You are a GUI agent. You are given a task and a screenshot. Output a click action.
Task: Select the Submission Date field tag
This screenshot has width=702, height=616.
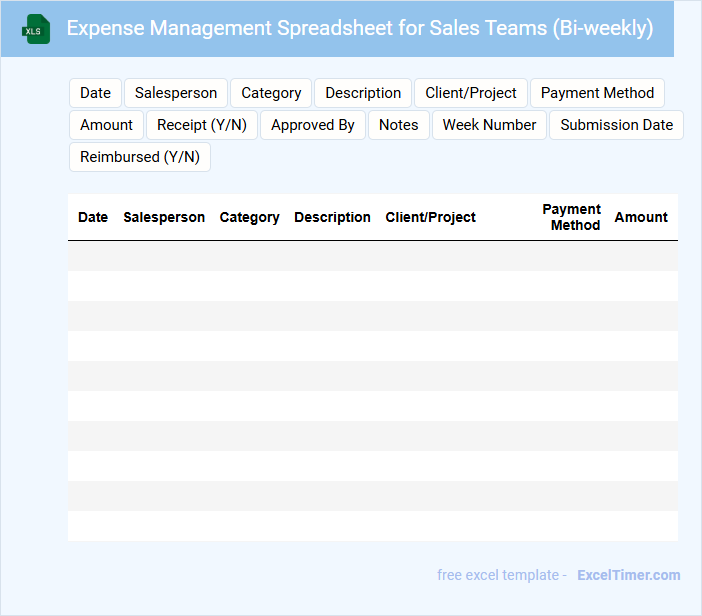click(616, 125)
